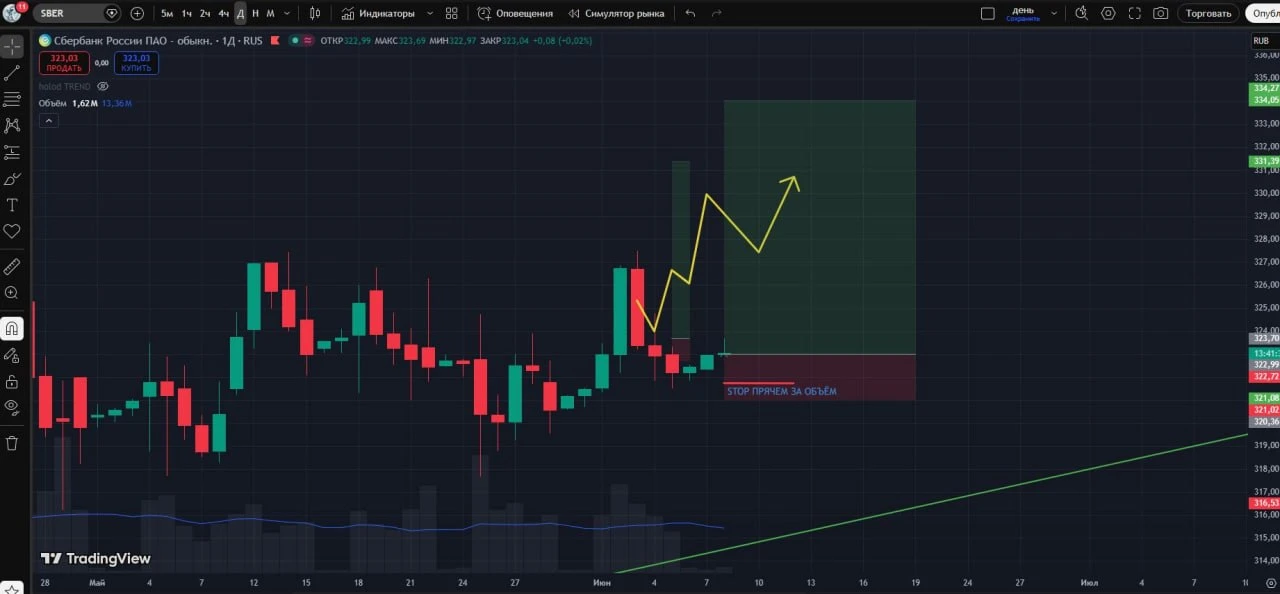This screenshot has height=594, width=1280.
Task: Open the heart icons tool
Action: (12, 231)
